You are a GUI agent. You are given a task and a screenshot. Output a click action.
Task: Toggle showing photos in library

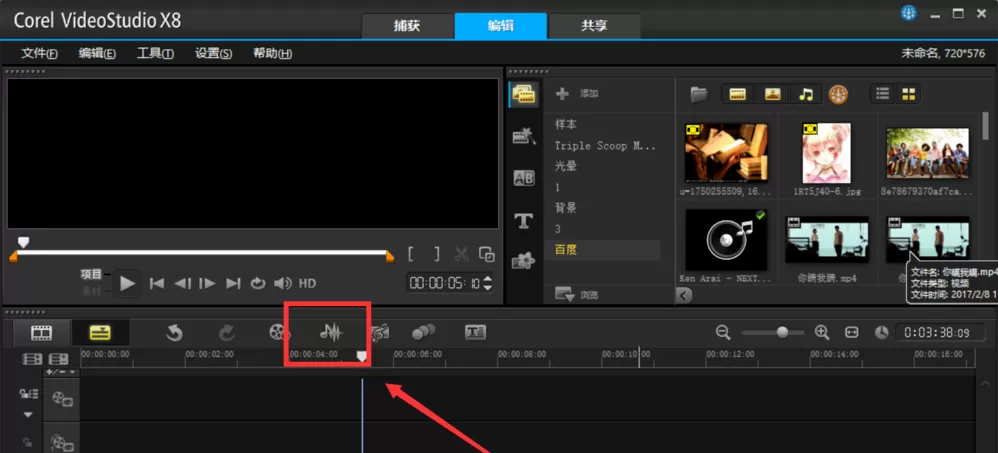[773, 94]
